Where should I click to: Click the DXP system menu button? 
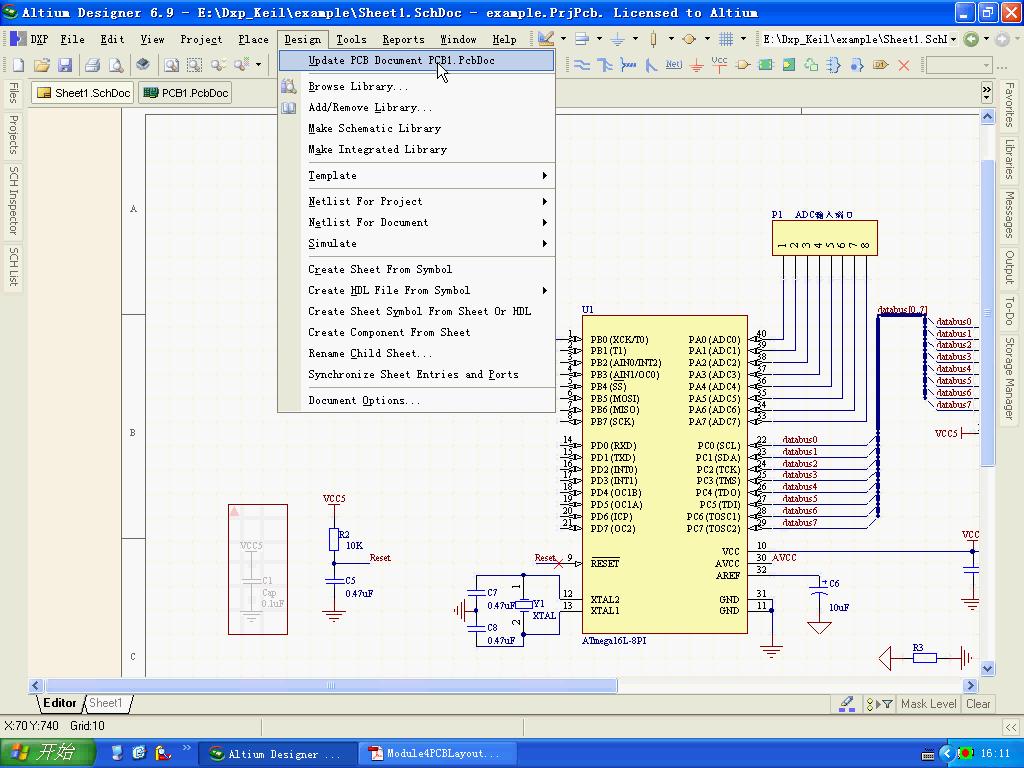(x=29, y=39)
